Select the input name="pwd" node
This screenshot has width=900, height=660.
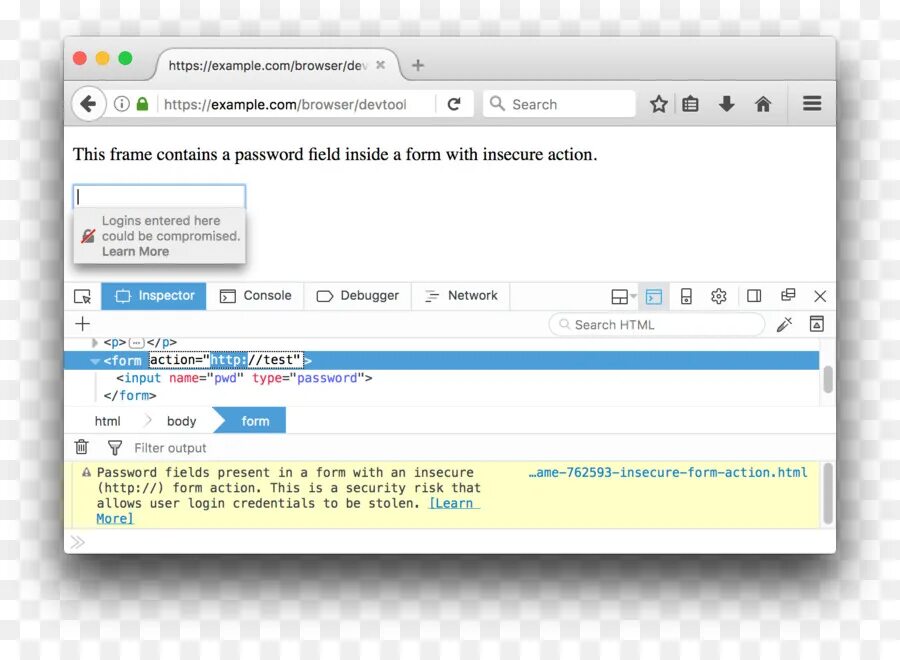tap(244, 378)
